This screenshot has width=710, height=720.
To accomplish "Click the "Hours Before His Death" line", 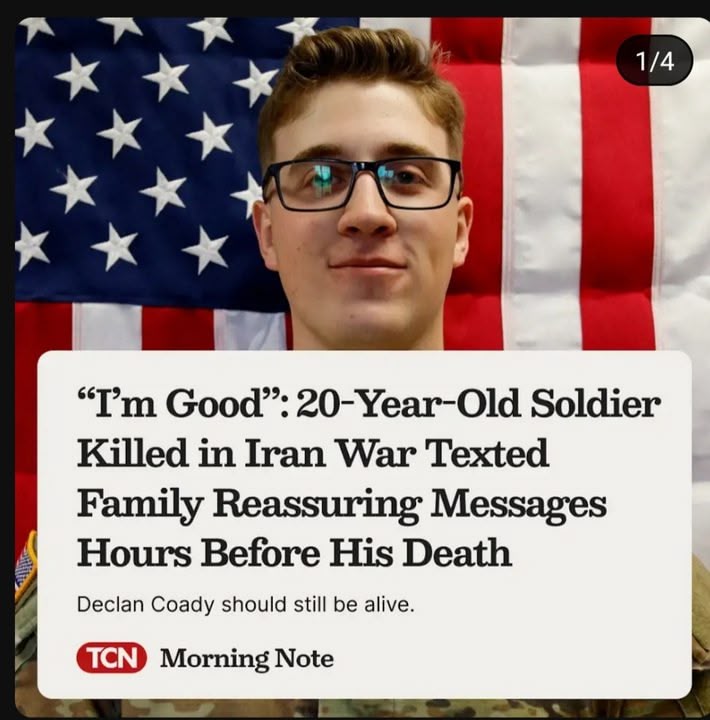I will [294, 552].
